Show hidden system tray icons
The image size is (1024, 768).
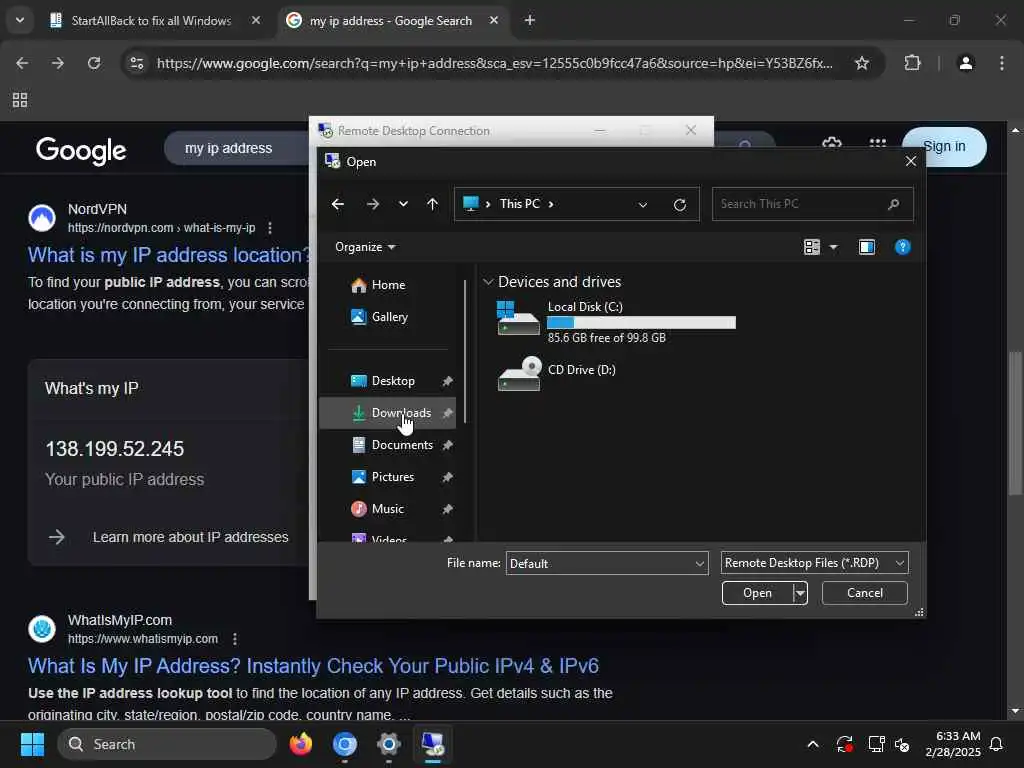813,744
